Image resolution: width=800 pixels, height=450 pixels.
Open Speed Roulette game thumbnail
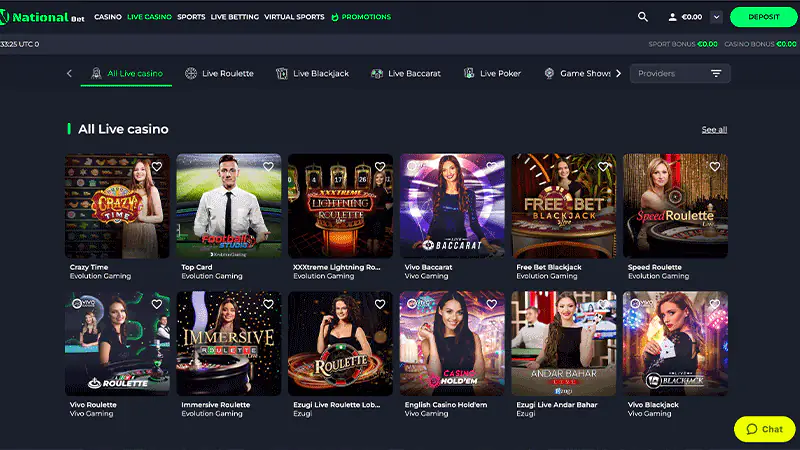point(676,206)
